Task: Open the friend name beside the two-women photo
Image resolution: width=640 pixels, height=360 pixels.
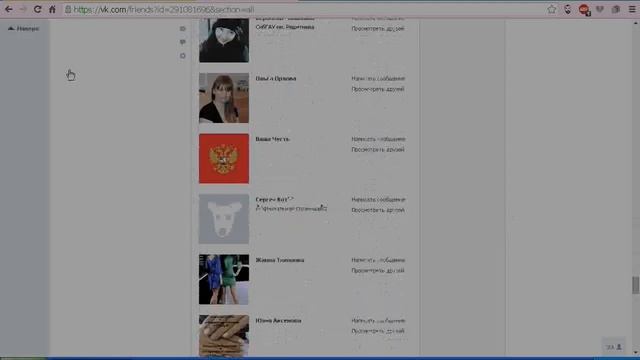Action: 280,260
